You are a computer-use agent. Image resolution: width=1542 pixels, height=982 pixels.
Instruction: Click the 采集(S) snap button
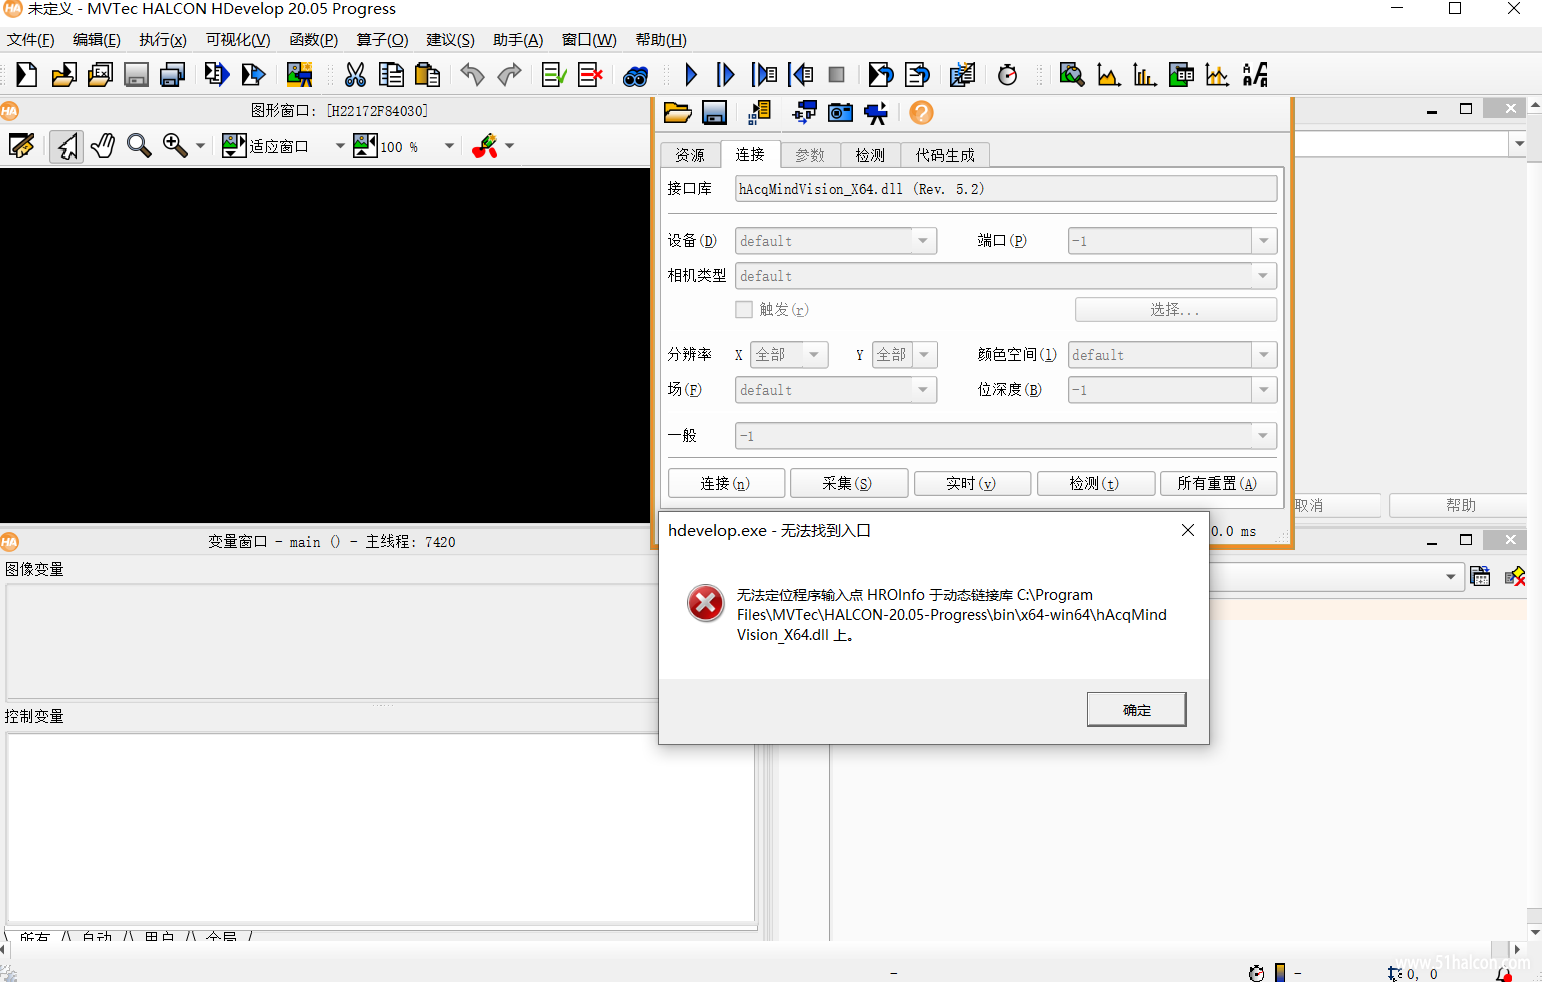pos(848,484)
